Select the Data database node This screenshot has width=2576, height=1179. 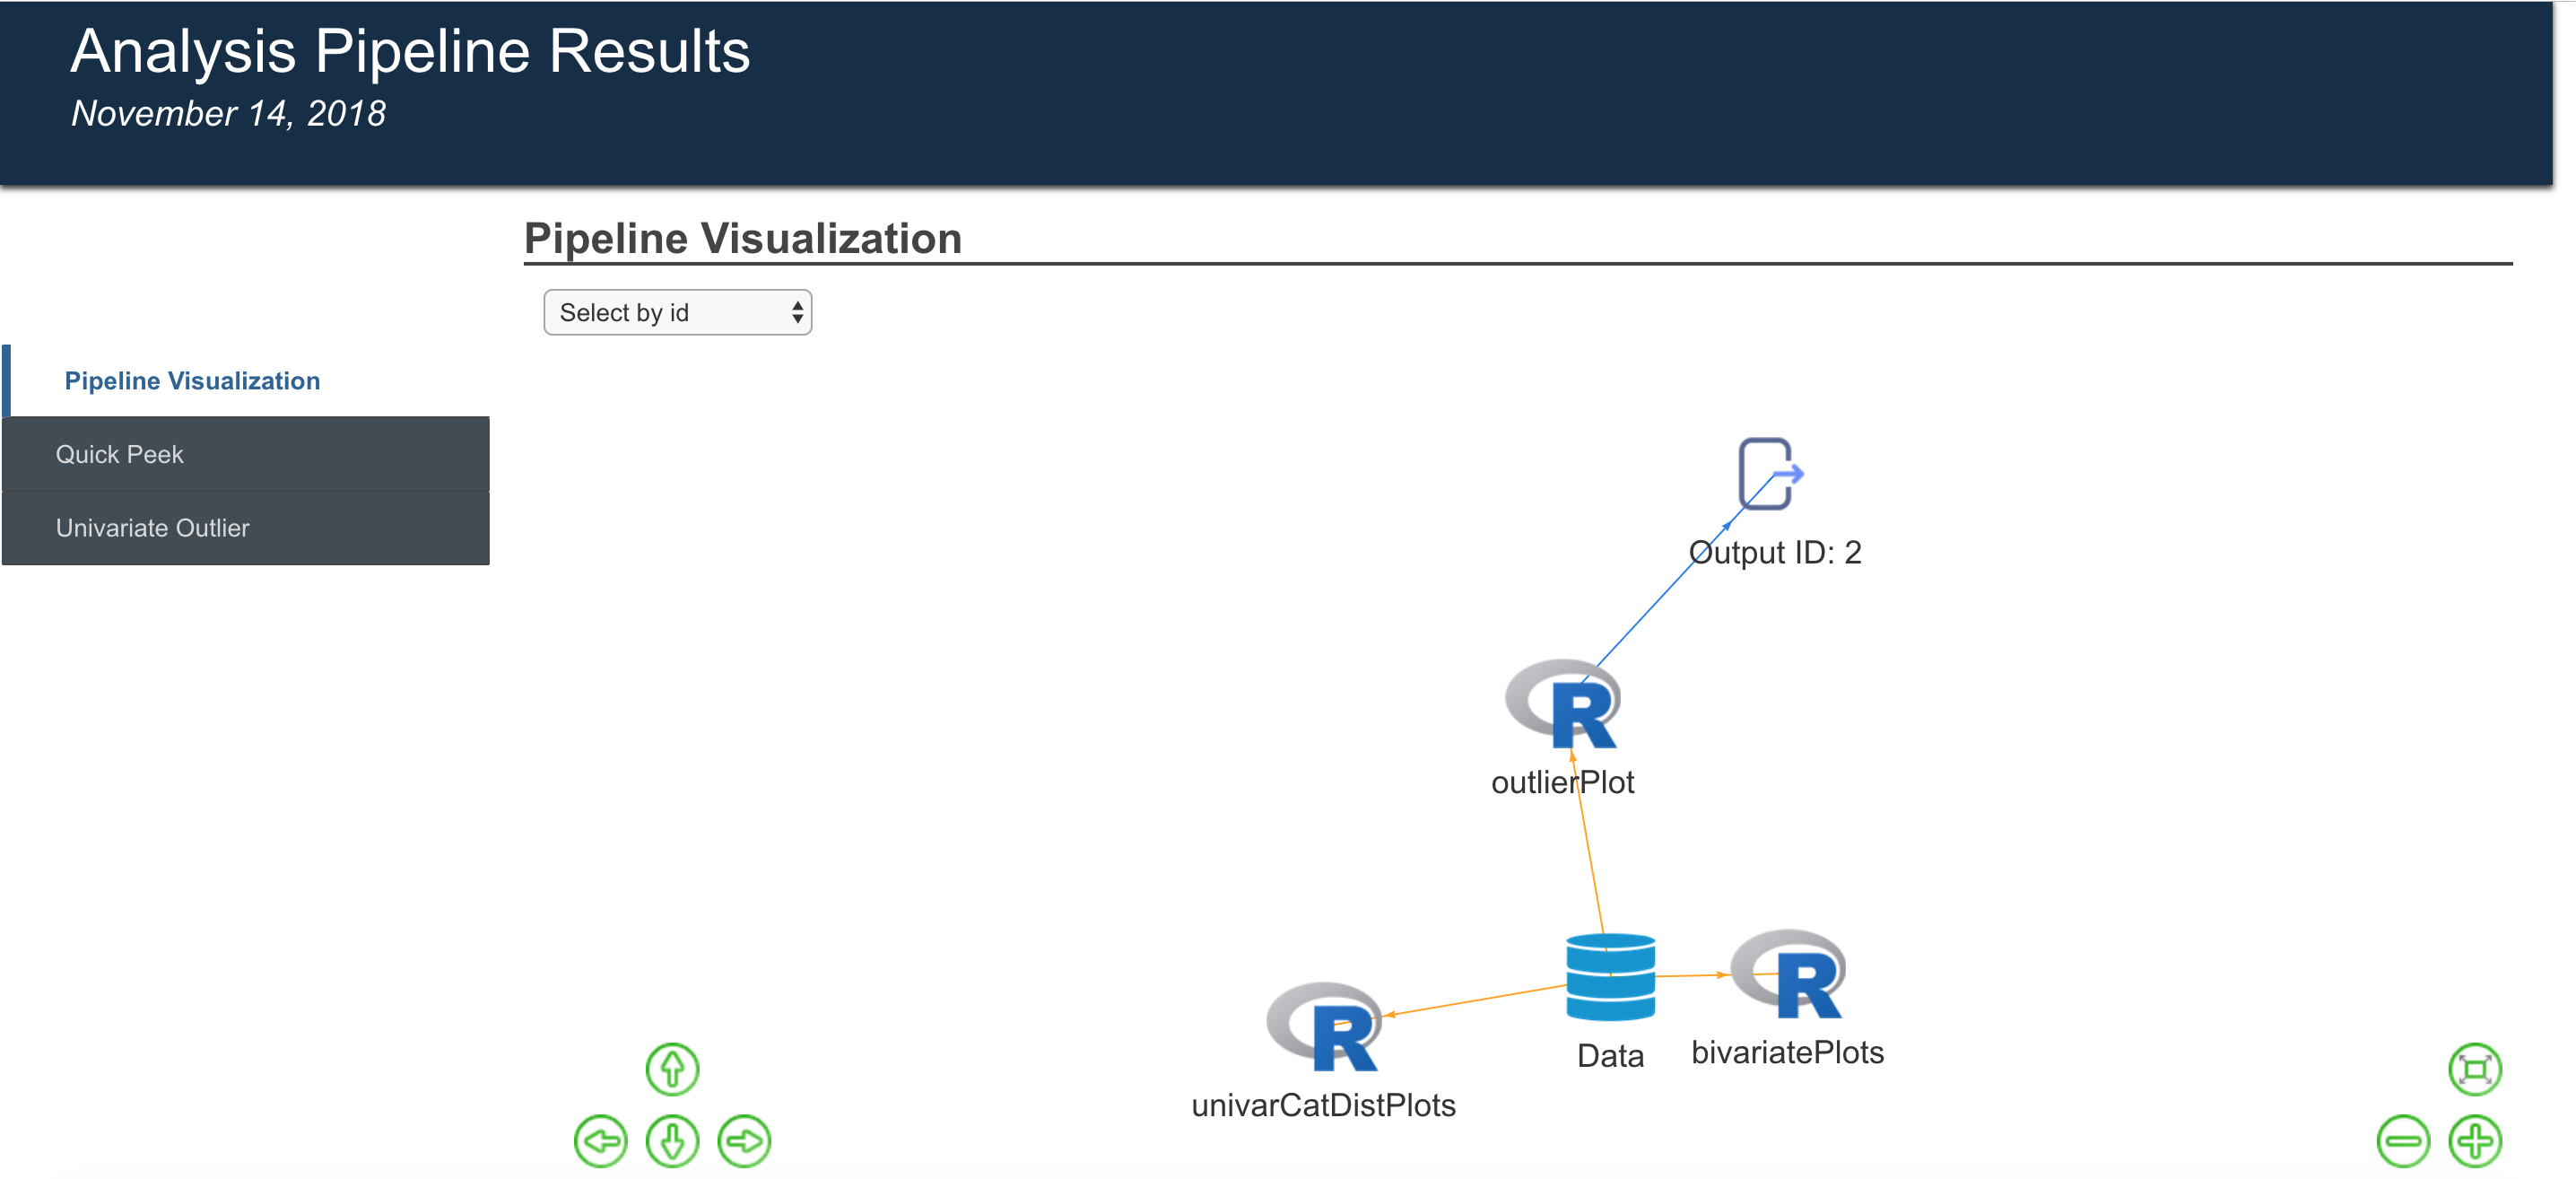pyautogui.click(x=1610, y=976)
